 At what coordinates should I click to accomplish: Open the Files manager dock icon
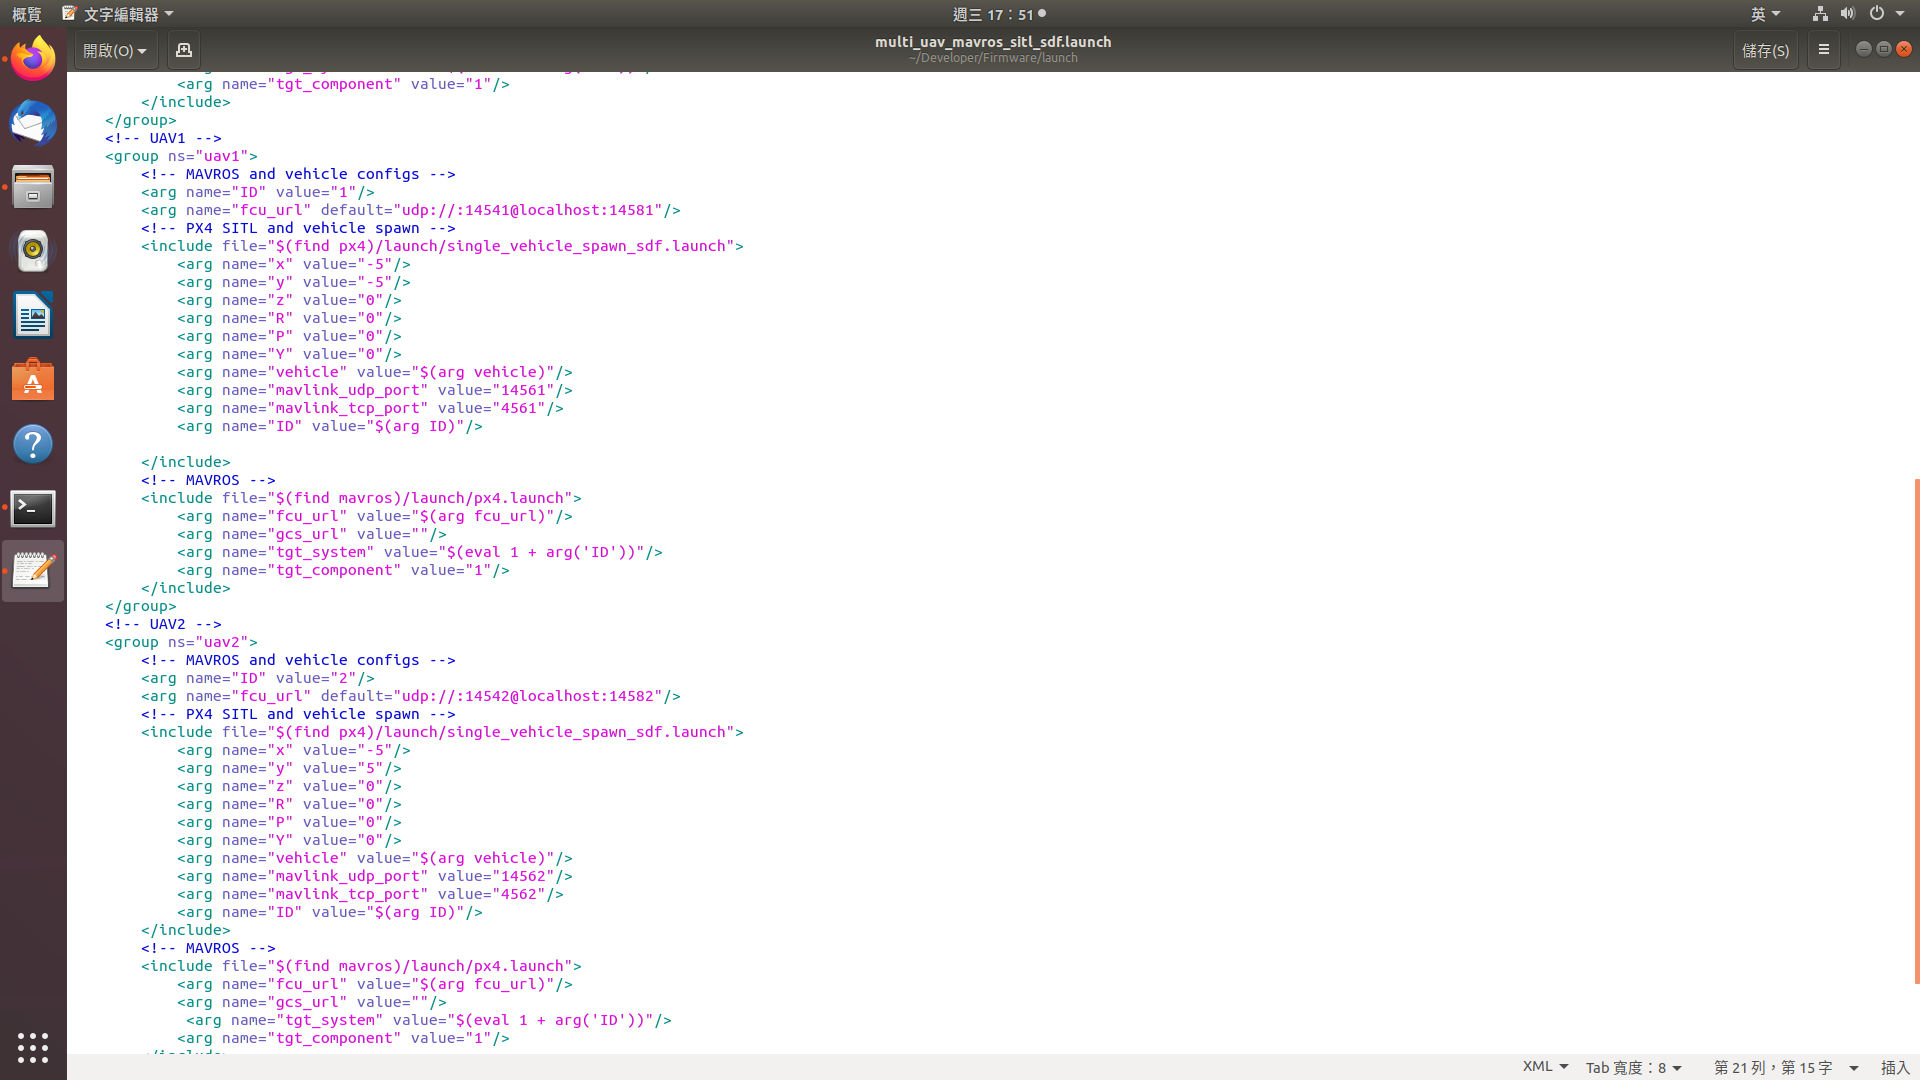(x=33, y=187)
